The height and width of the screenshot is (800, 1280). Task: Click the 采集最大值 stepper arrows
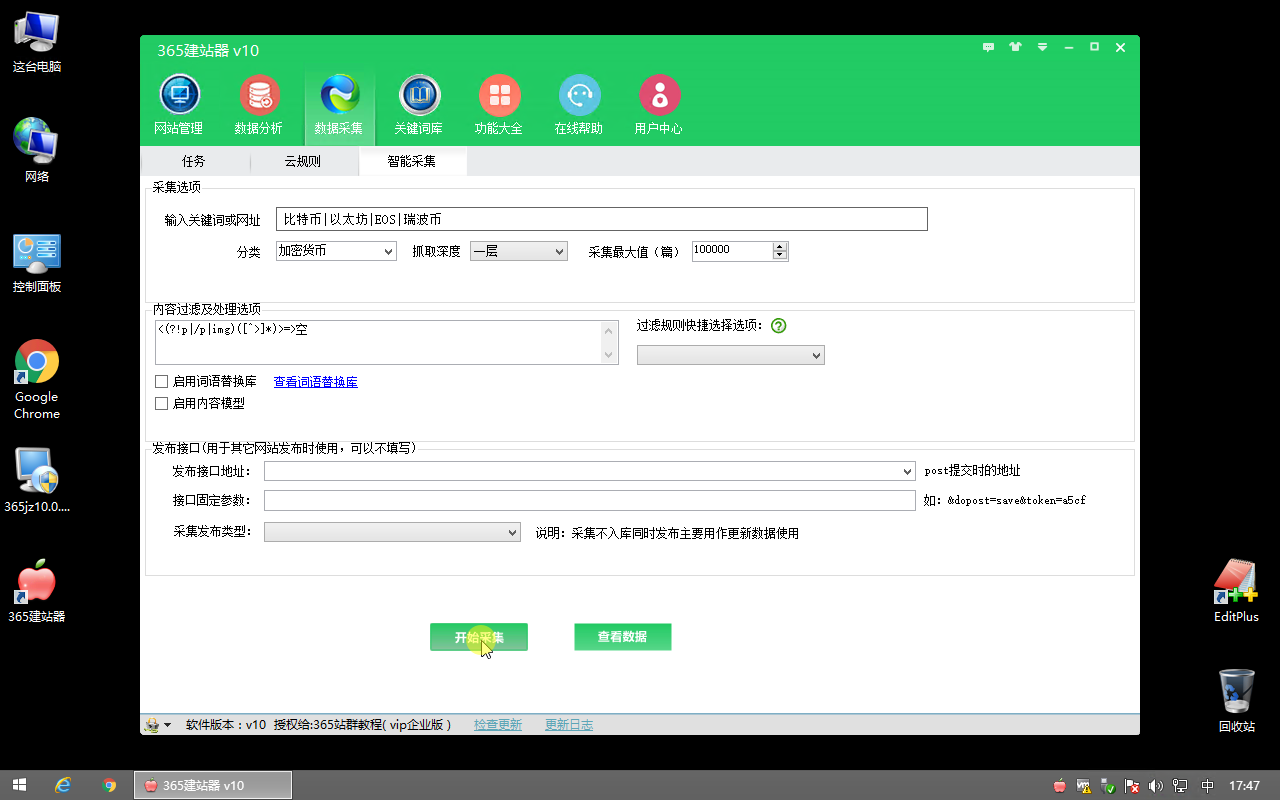click(x=780, y=251)
